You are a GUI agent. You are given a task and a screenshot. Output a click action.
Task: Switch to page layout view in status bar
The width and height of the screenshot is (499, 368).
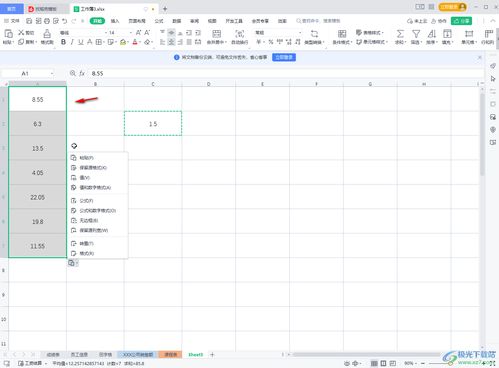(384, 363)
